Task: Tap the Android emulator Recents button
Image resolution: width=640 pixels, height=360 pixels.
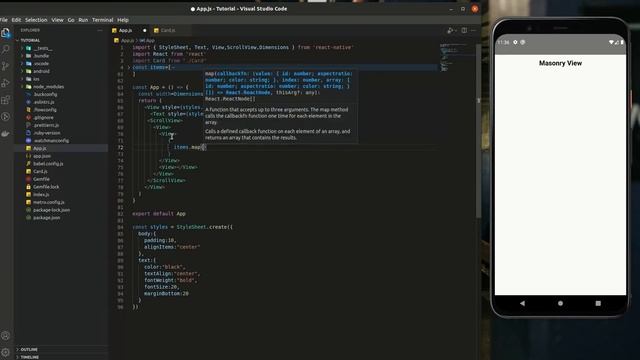Action: [598, 303]
